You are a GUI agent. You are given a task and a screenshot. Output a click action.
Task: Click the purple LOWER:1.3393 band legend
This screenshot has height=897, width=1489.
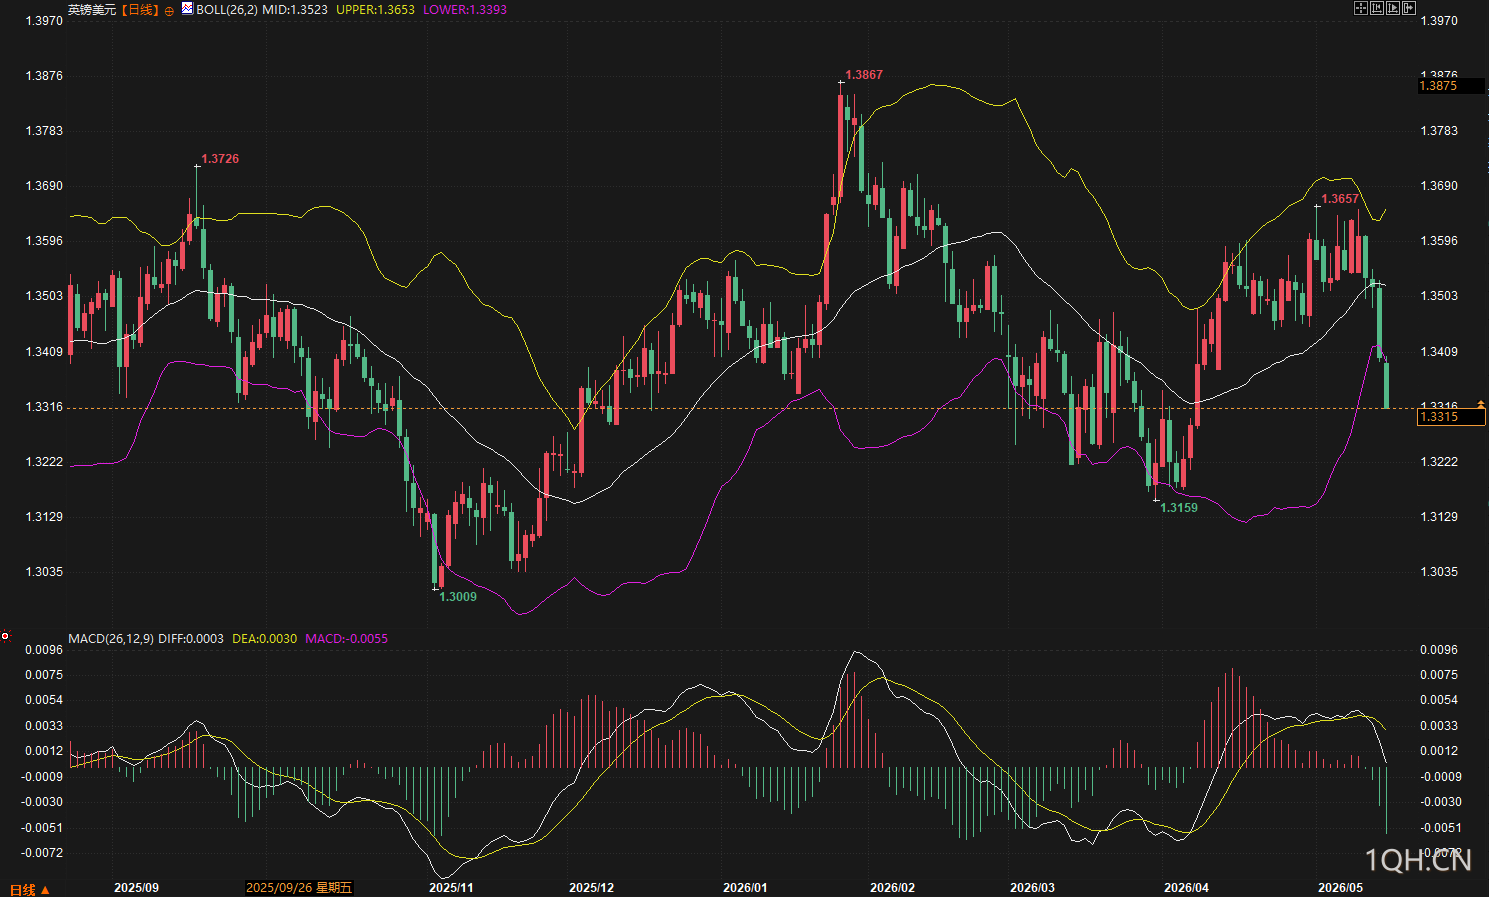464,9
